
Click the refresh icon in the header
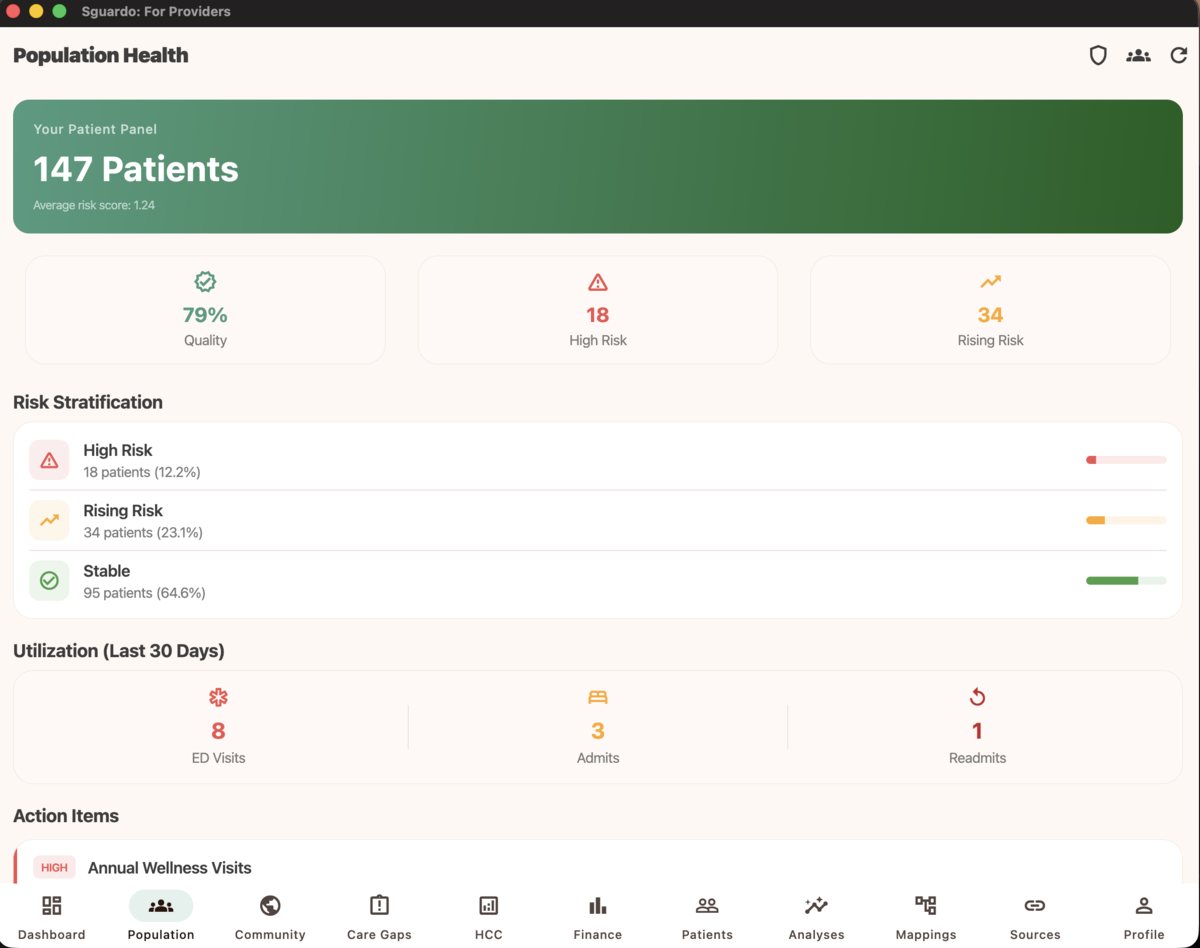[1178, 55]
